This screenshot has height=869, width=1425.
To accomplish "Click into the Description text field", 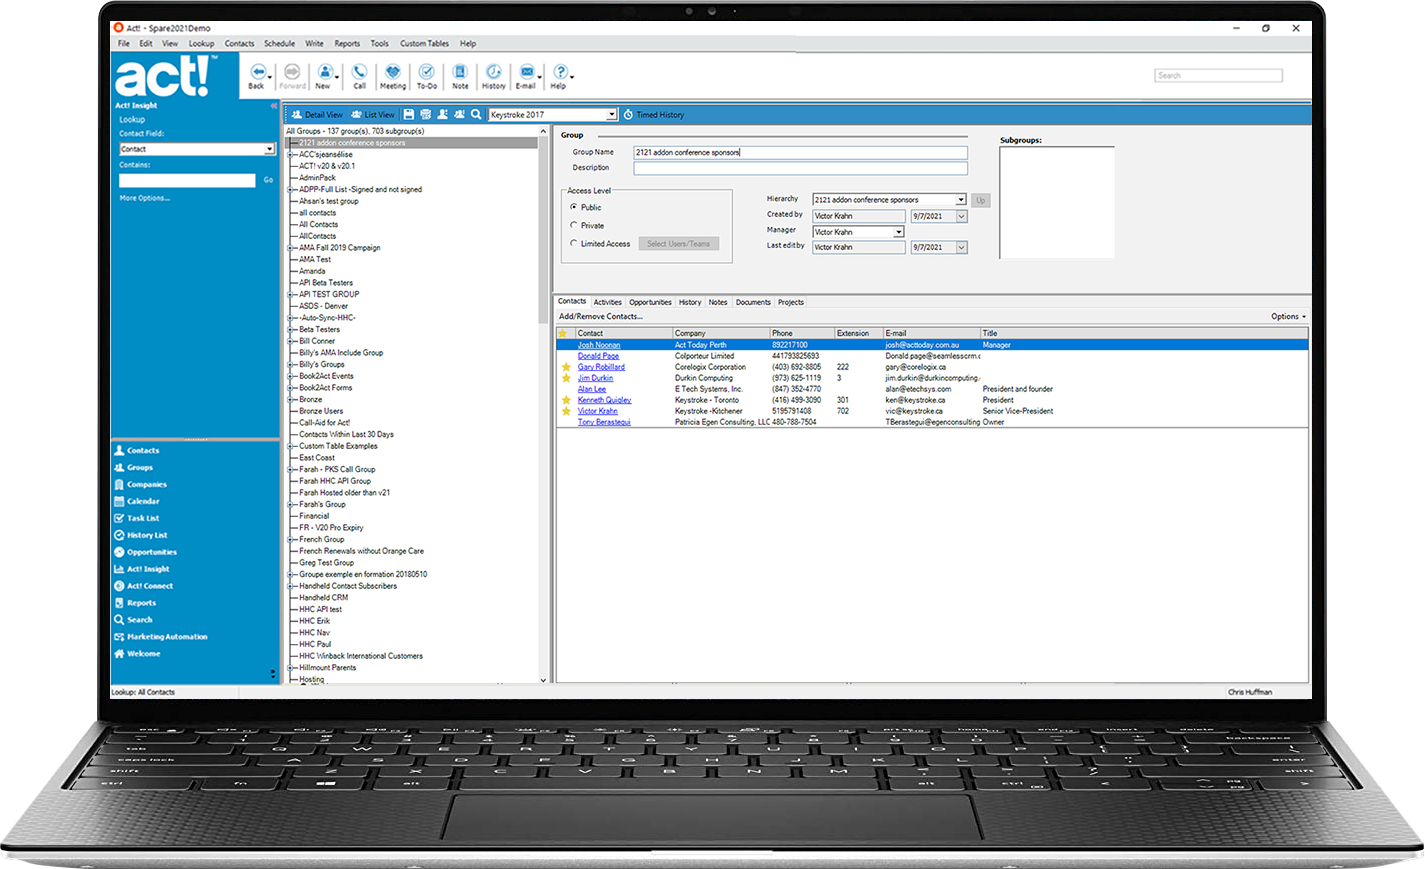I will (x=800, y=168).
